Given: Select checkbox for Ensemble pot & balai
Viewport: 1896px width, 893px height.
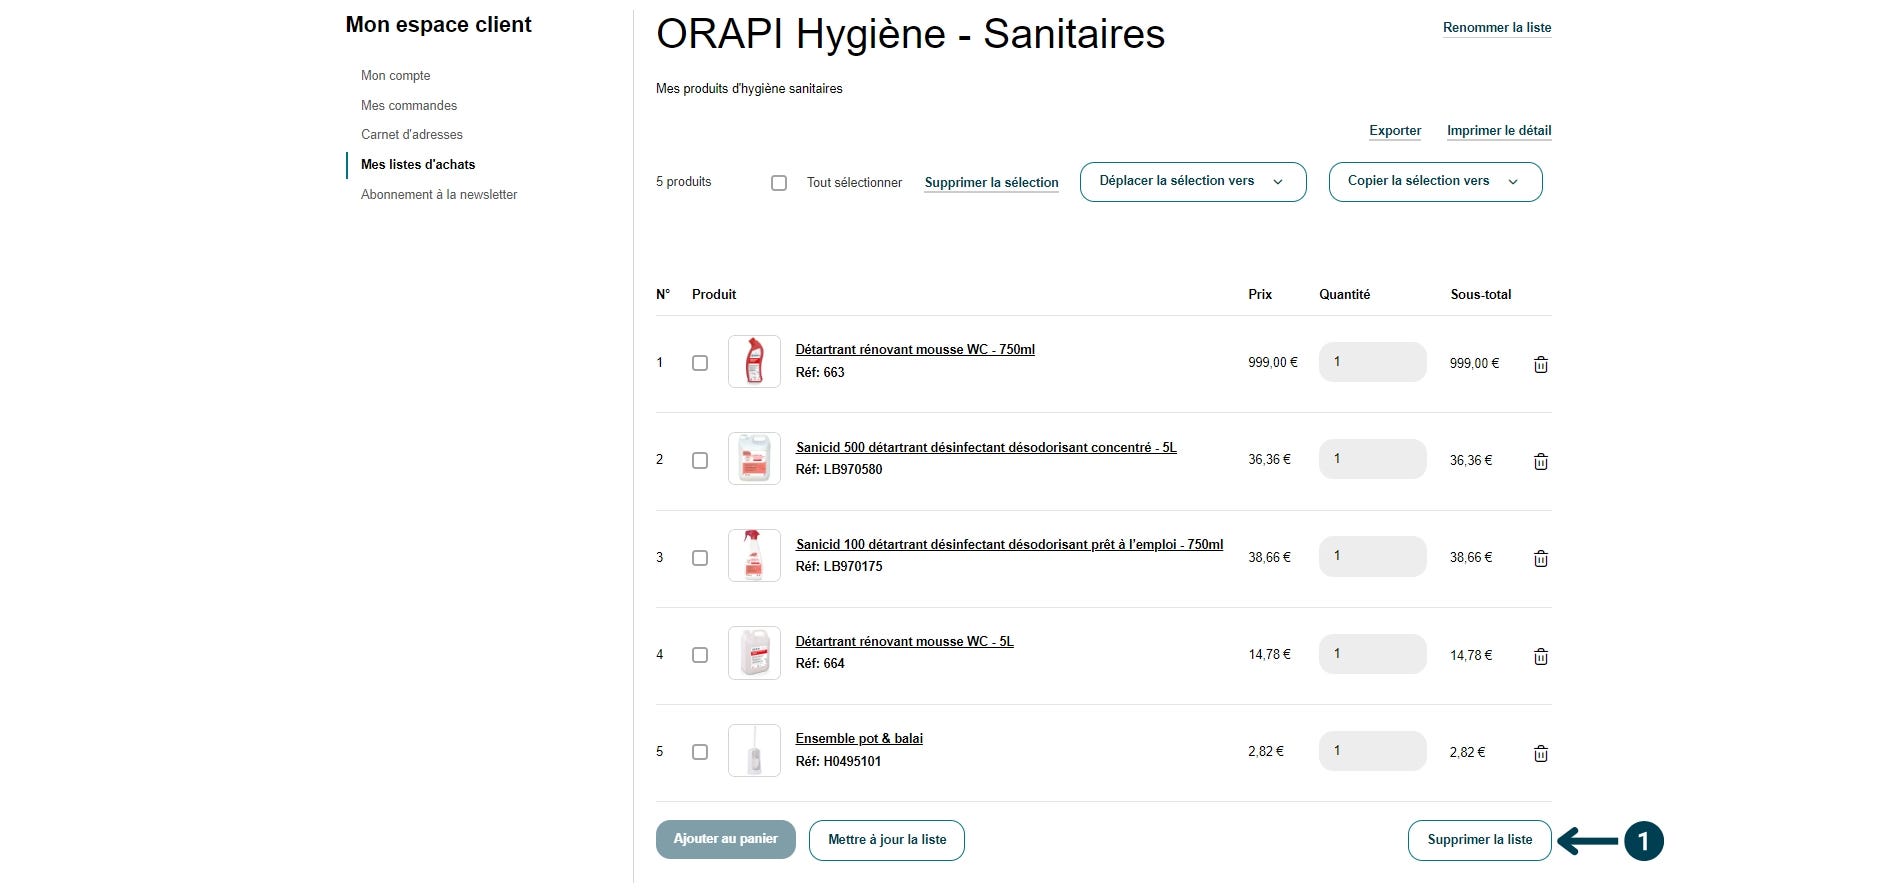Looking at the screenshot, I should tap(700, 752).
